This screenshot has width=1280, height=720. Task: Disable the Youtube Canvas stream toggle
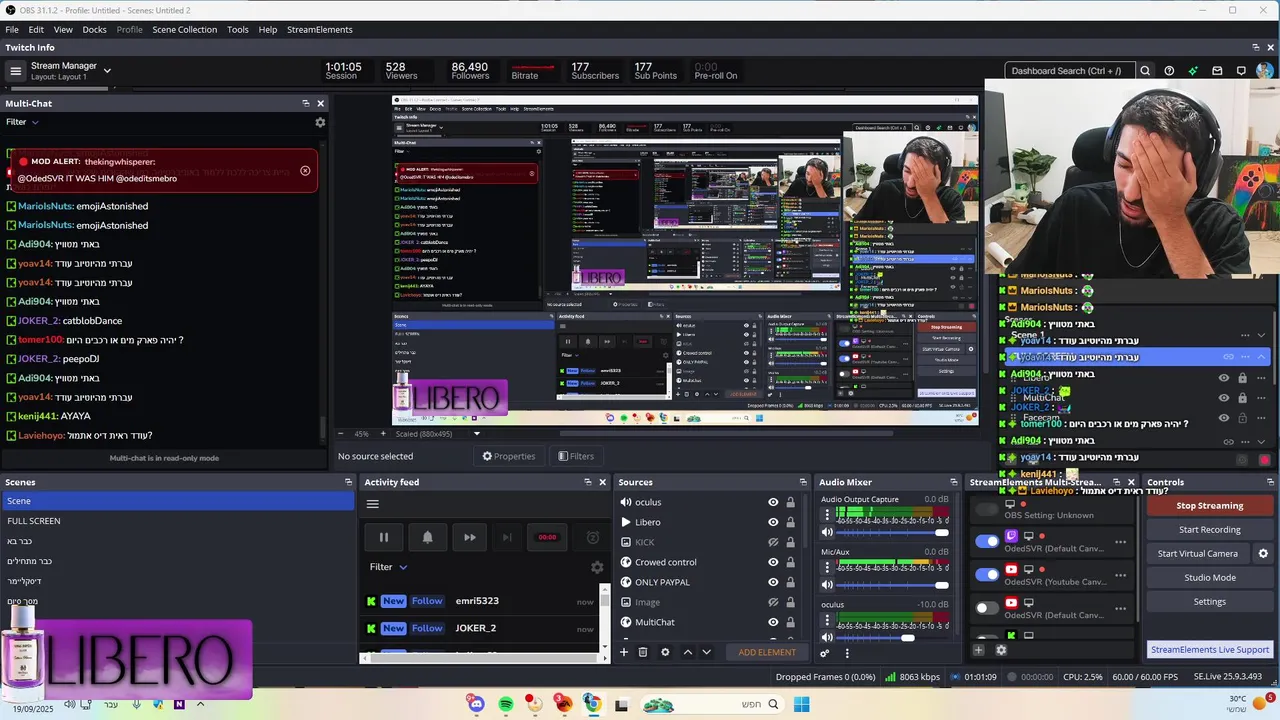[x=987, y=574]
